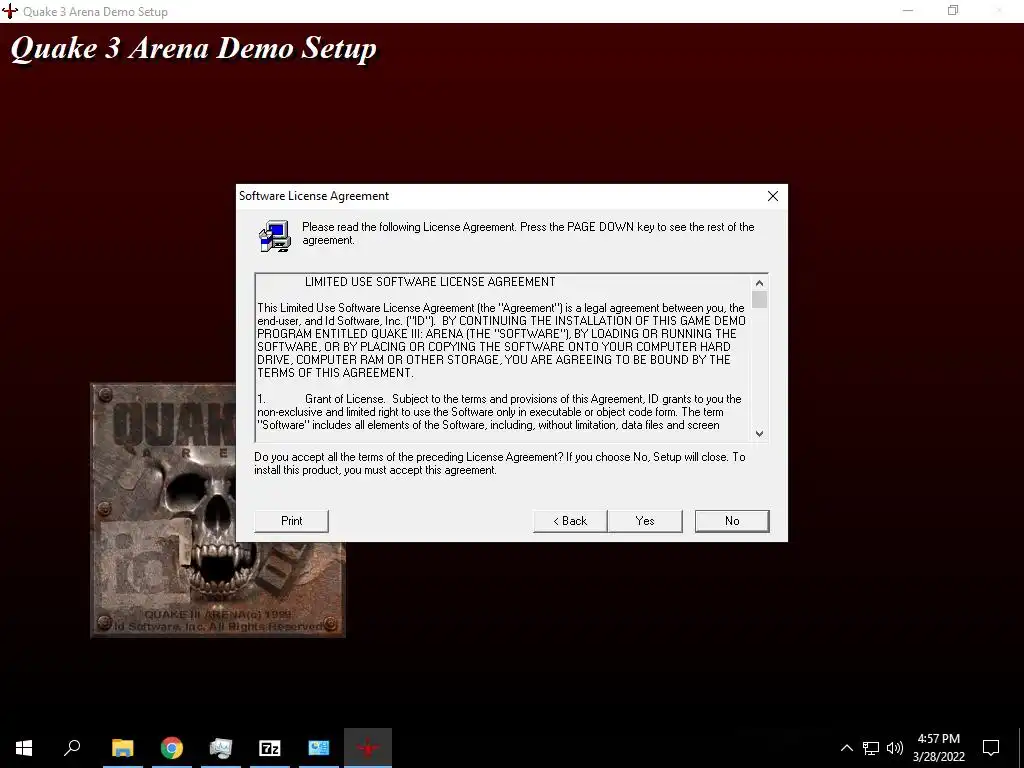Open File Explorer from the taskbar
1024x768 pixels.
point(122,748)
